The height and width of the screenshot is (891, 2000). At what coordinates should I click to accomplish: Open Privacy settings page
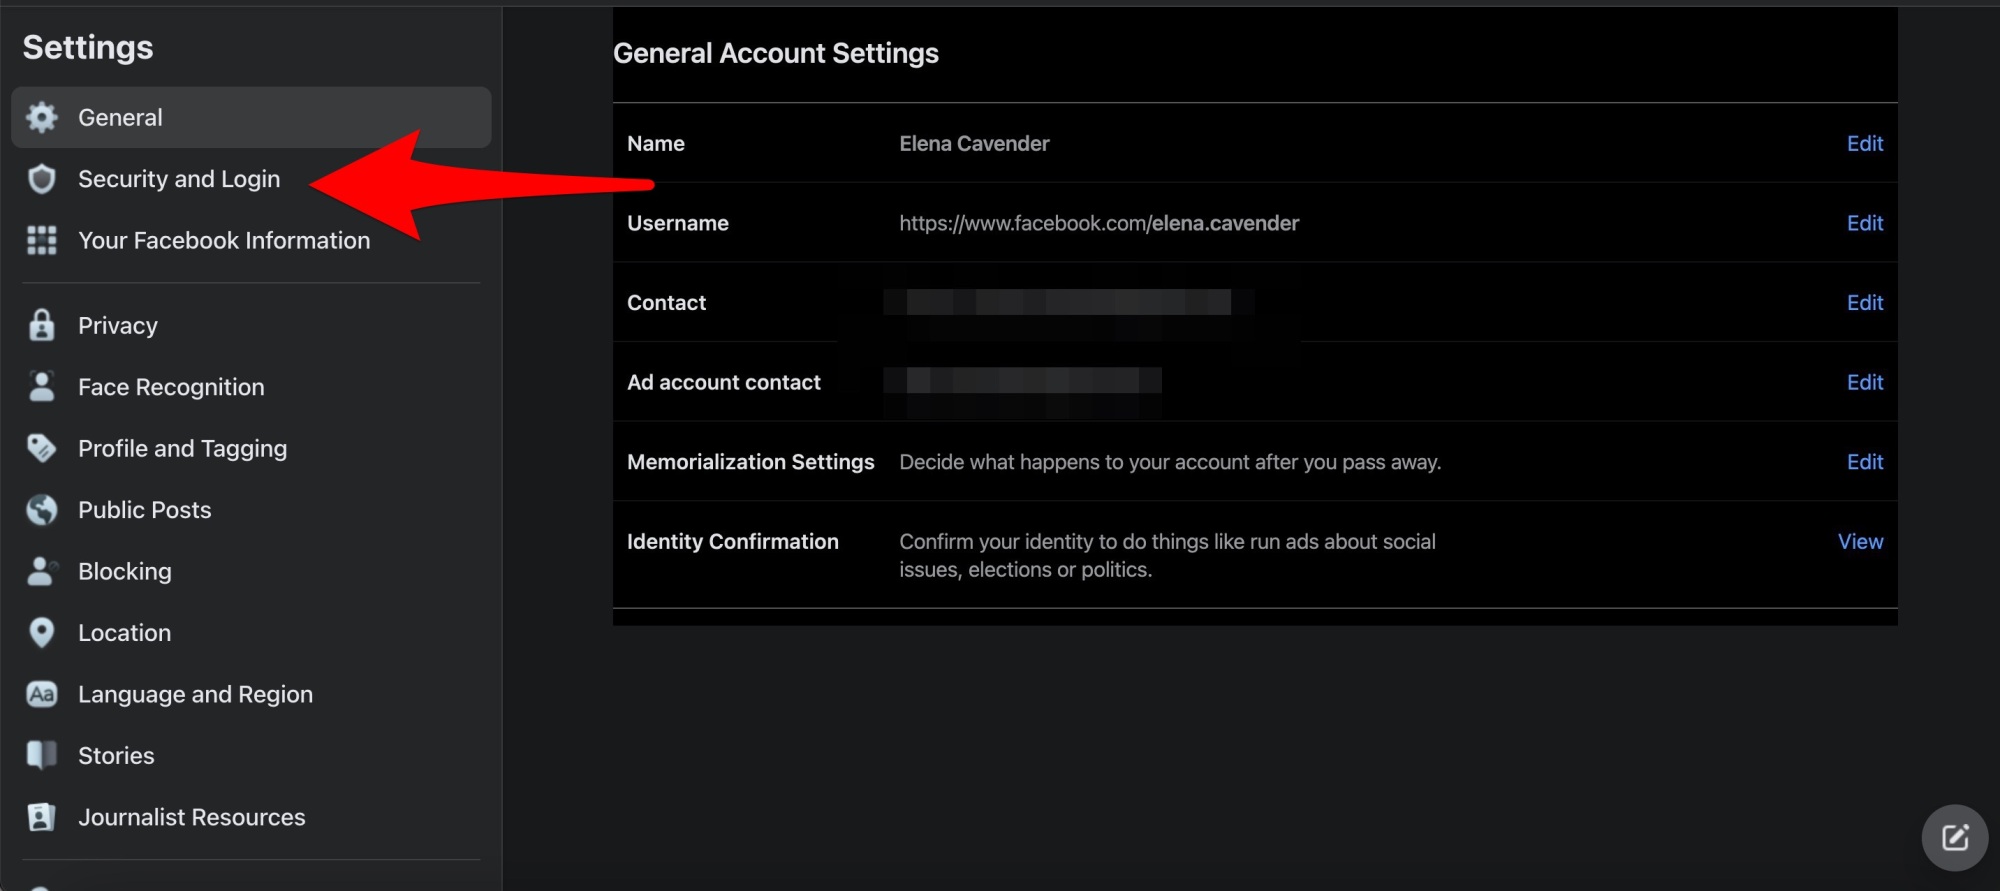pos(251,325)
